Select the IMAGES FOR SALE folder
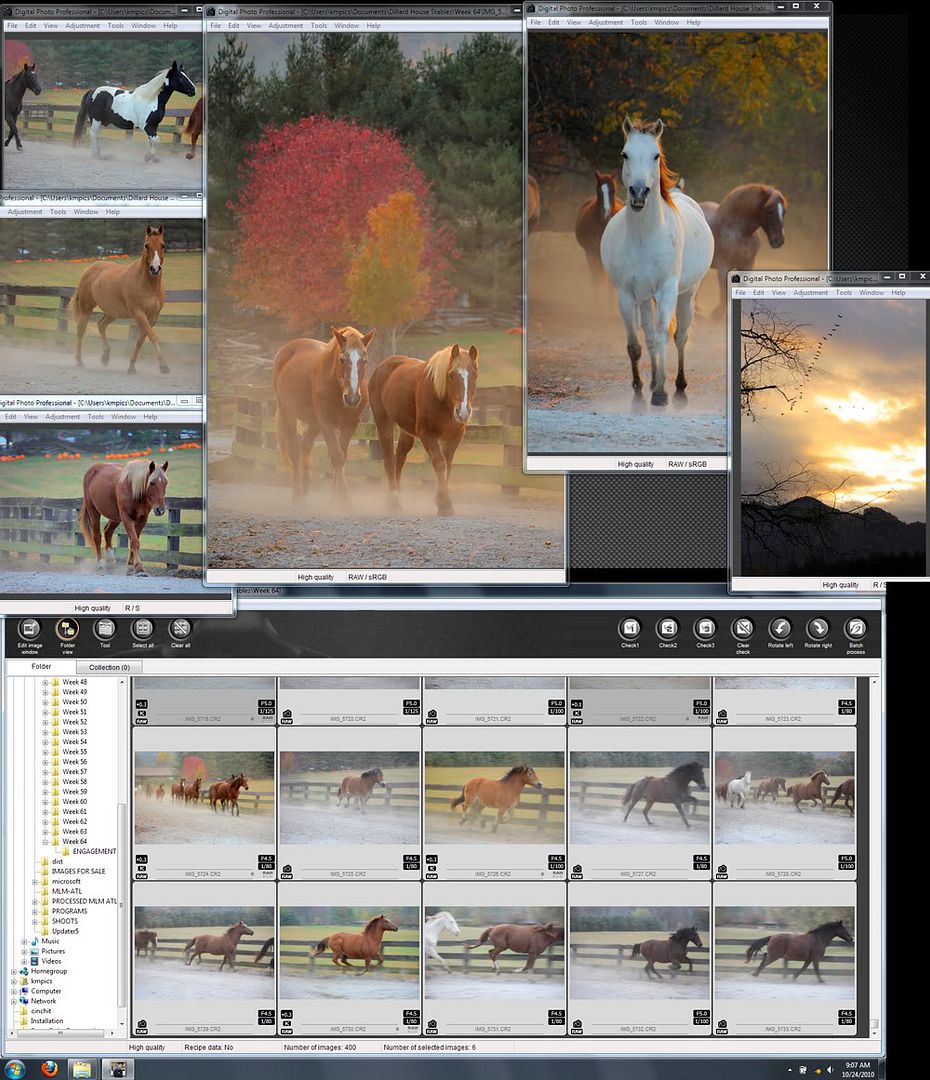The height and width of the screenshot is (1080, 930). (x=79, y=871)
